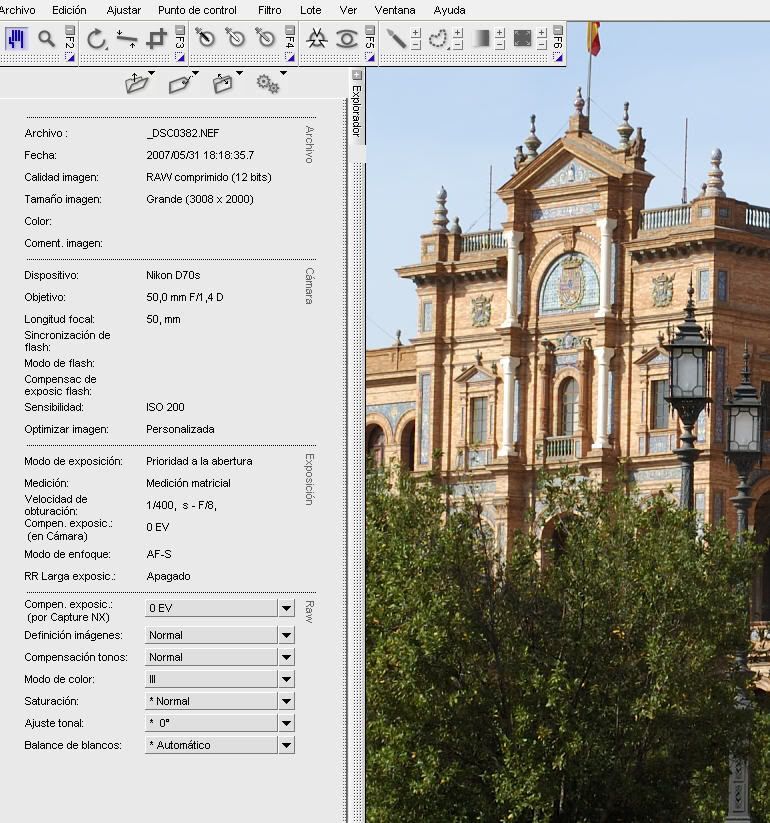Click the batch gears icon
Viewport: 770px width, 823px height.
[x=268, y=83]
